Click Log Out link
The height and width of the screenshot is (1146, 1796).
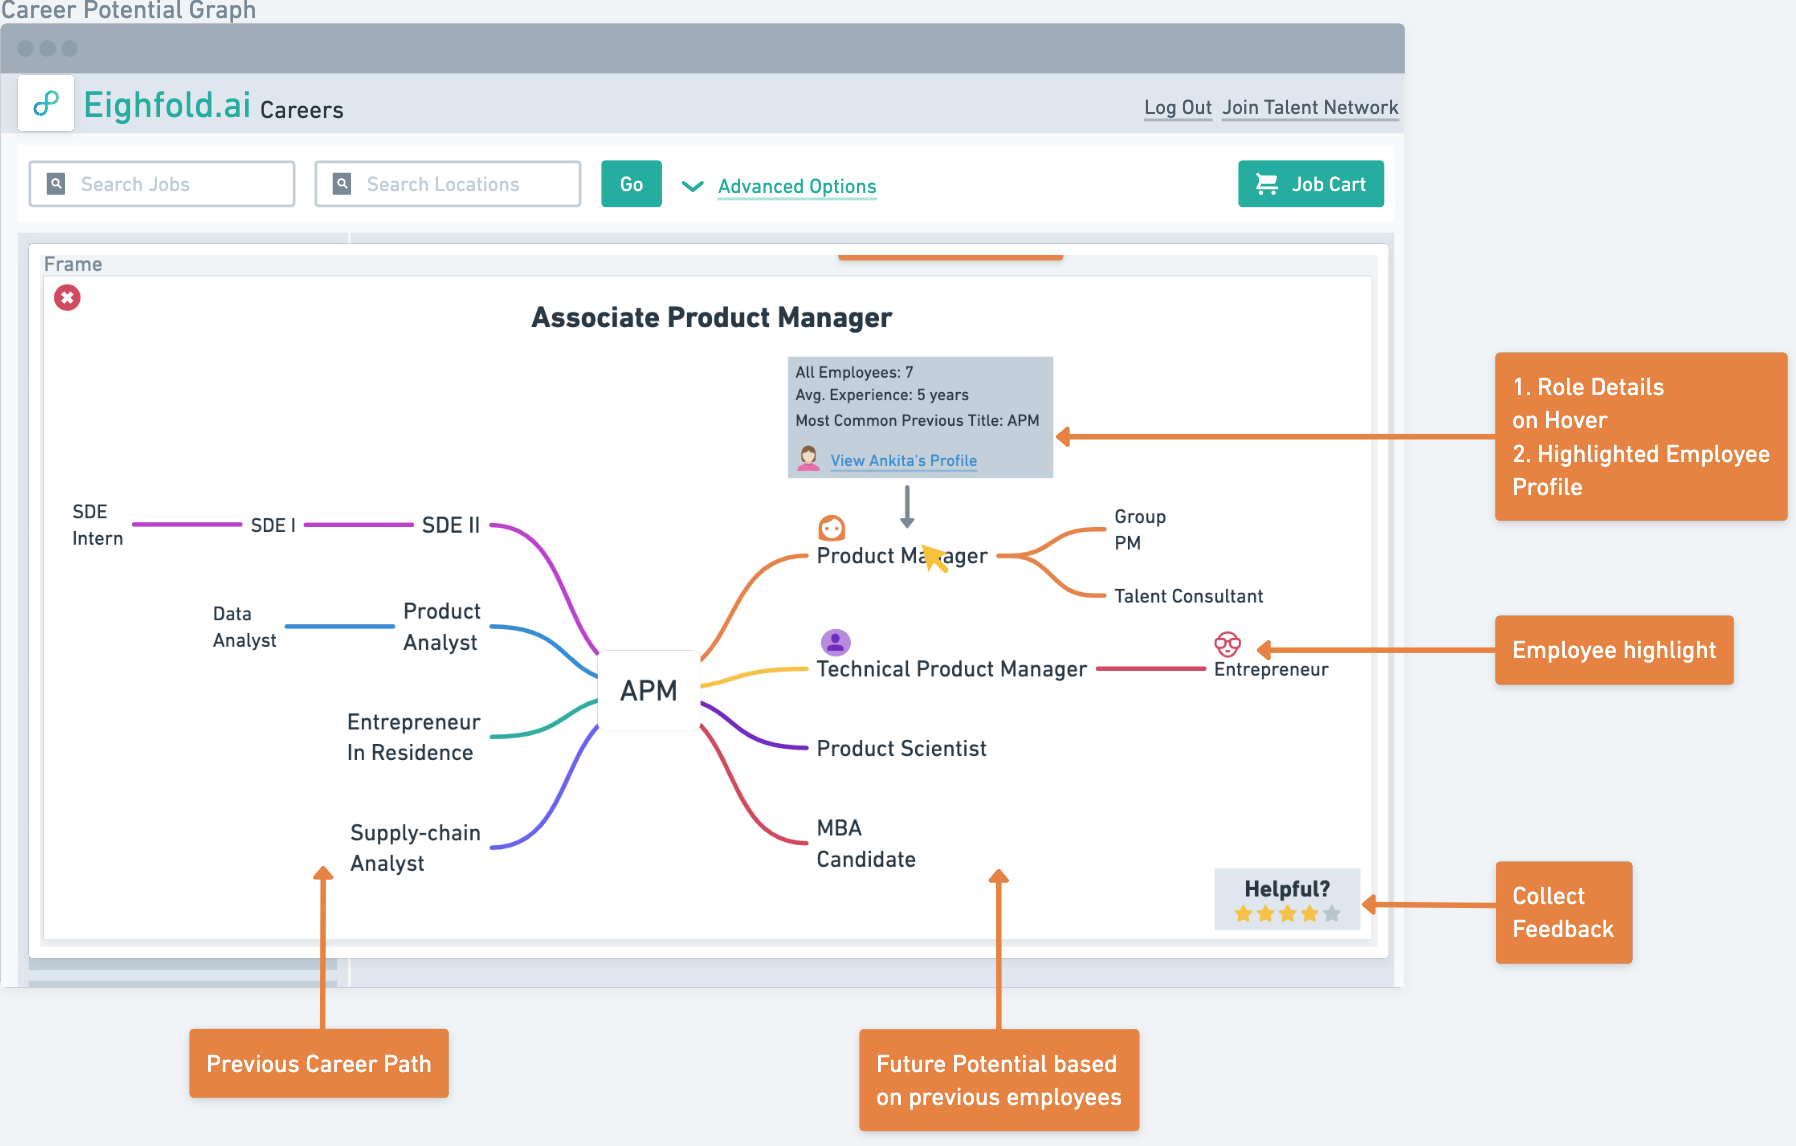1177,108
